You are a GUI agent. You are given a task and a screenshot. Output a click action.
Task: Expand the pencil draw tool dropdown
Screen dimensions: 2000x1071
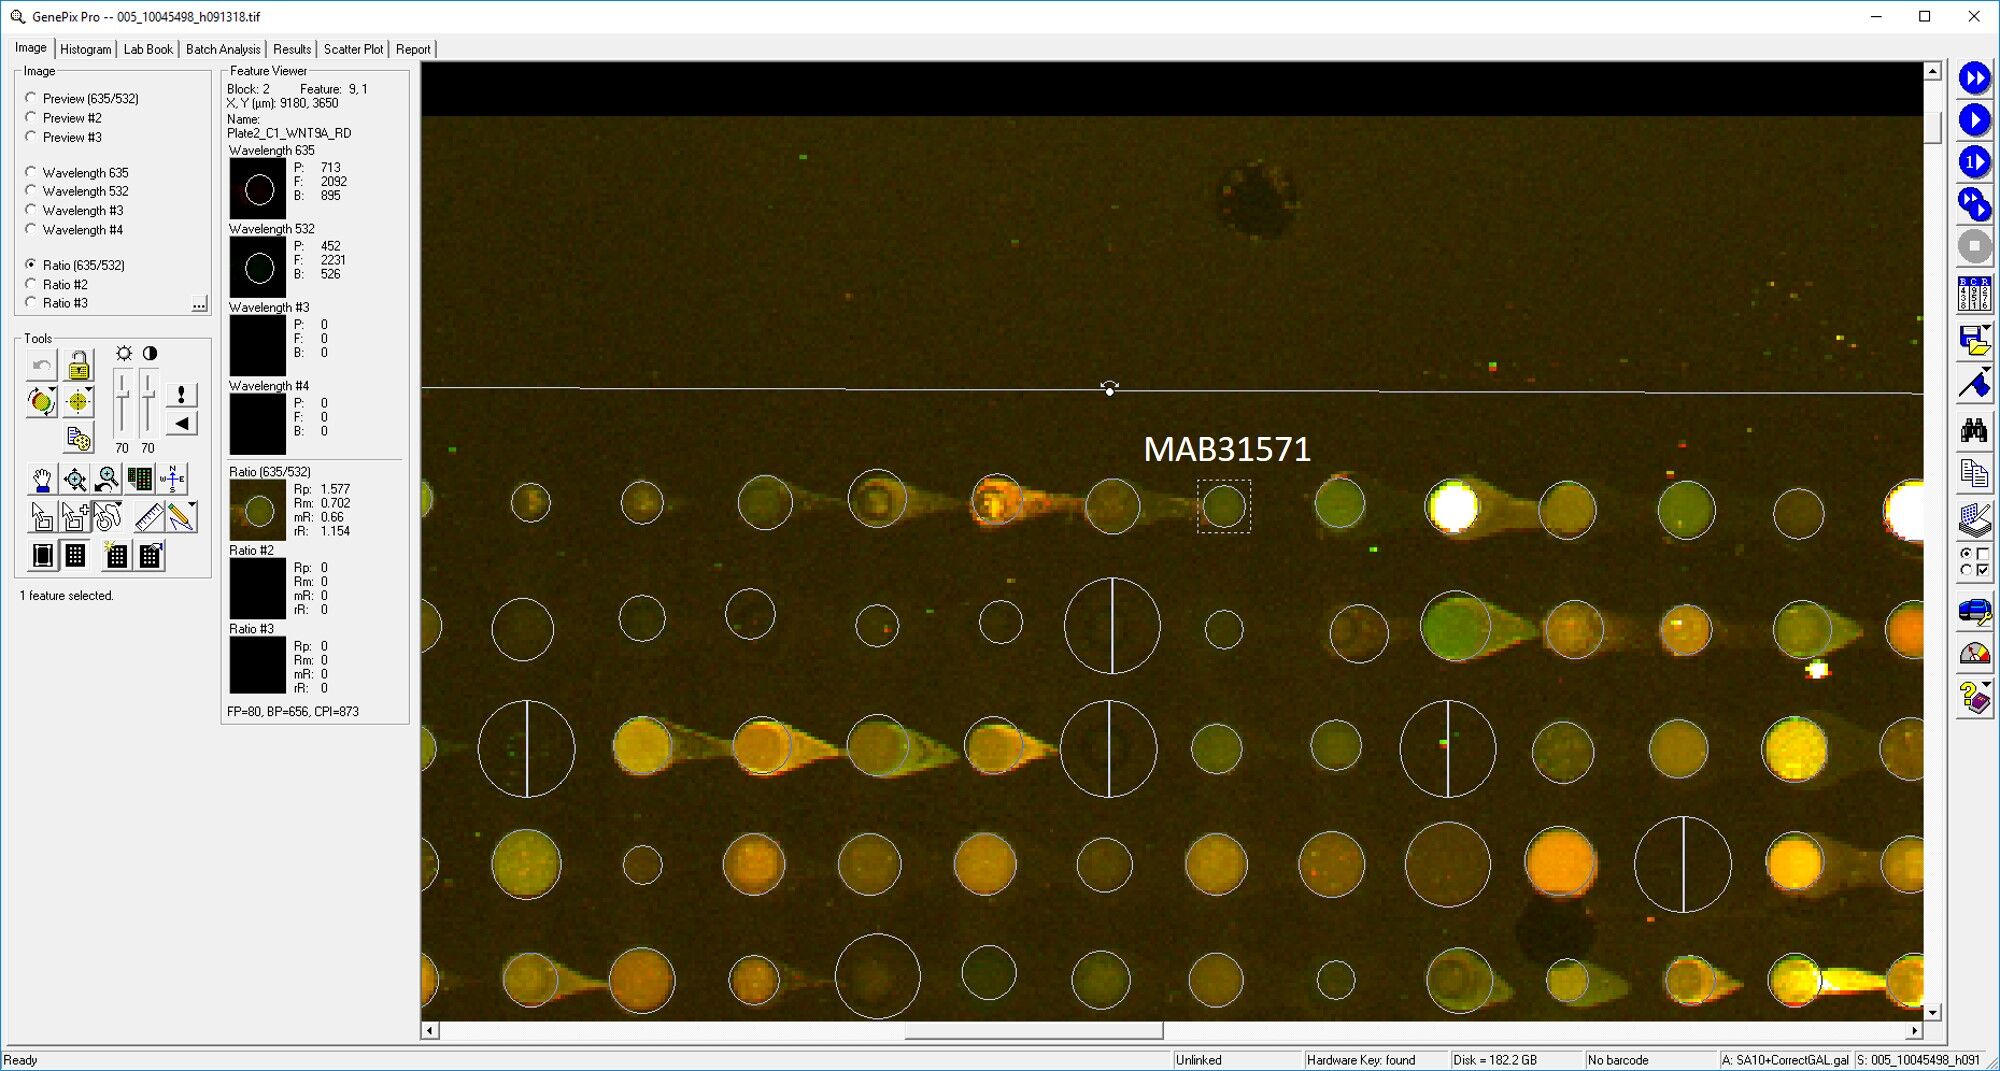pos(193,506)
